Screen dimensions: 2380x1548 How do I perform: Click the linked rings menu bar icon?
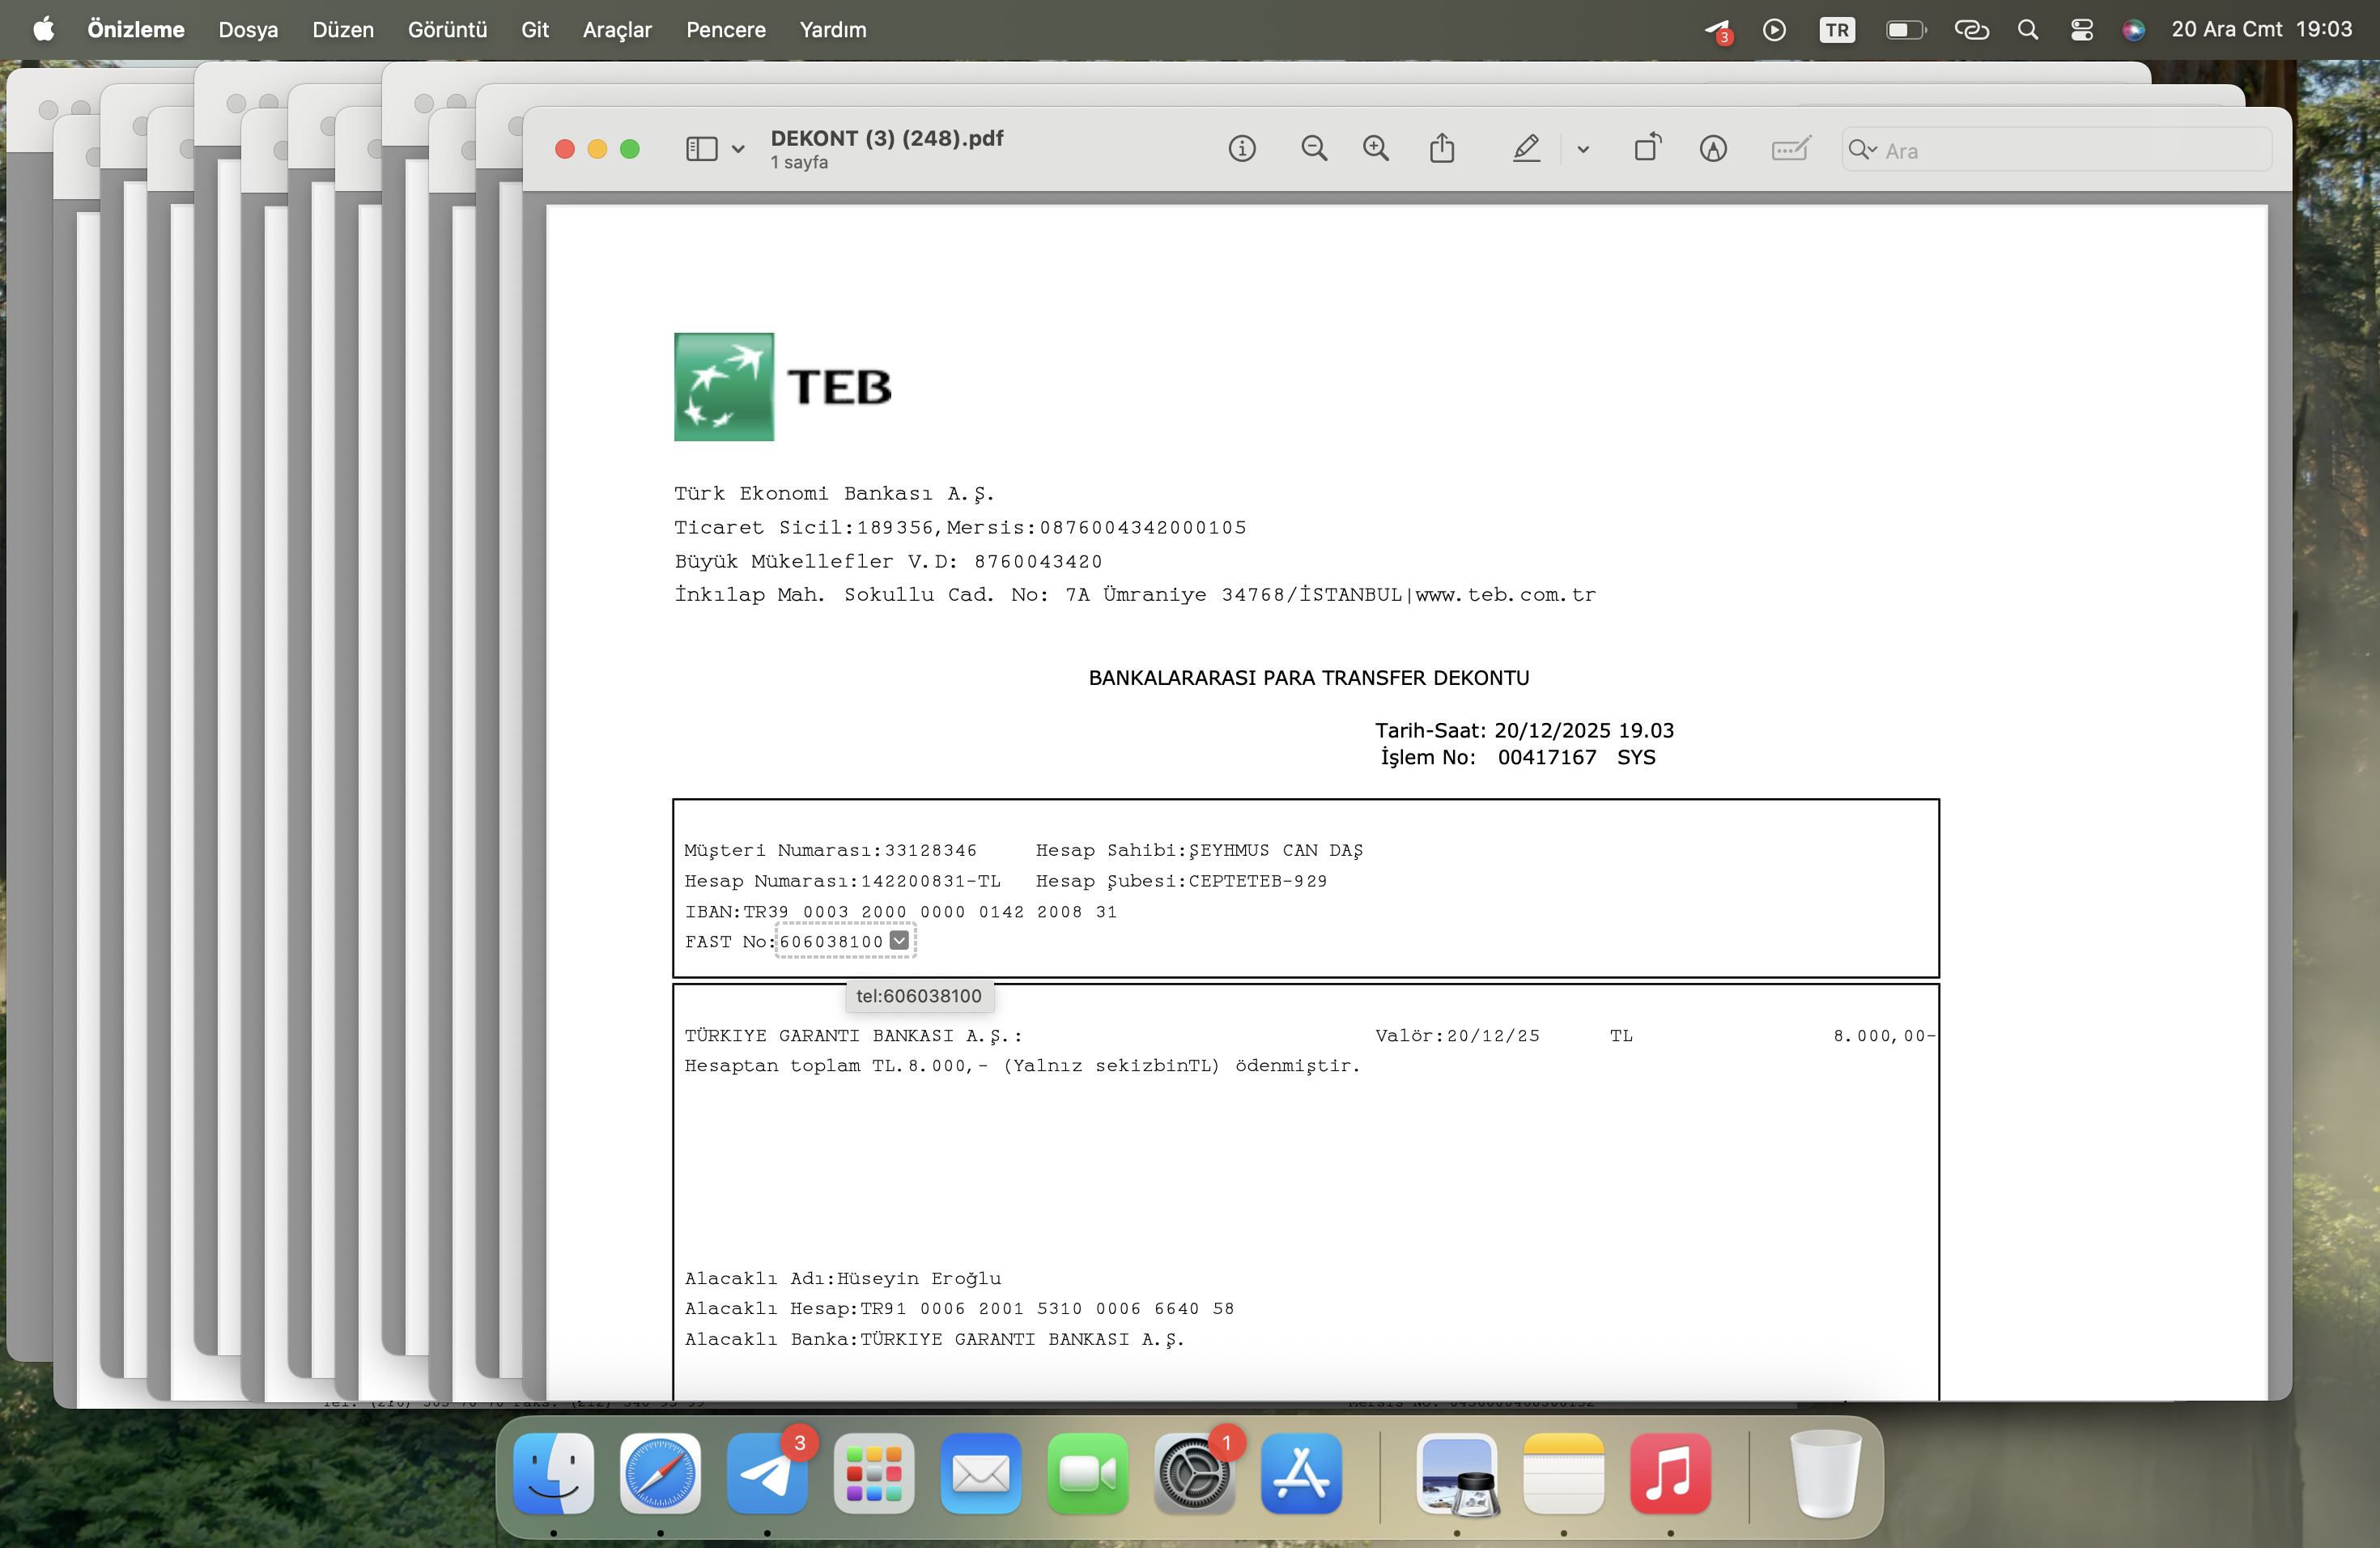click(1972, 30)
